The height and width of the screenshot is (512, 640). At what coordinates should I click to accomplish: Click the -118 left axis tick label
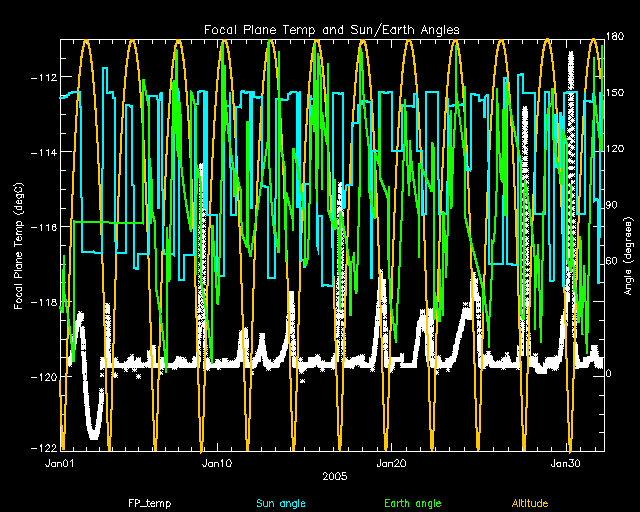[x=42, y=302]
